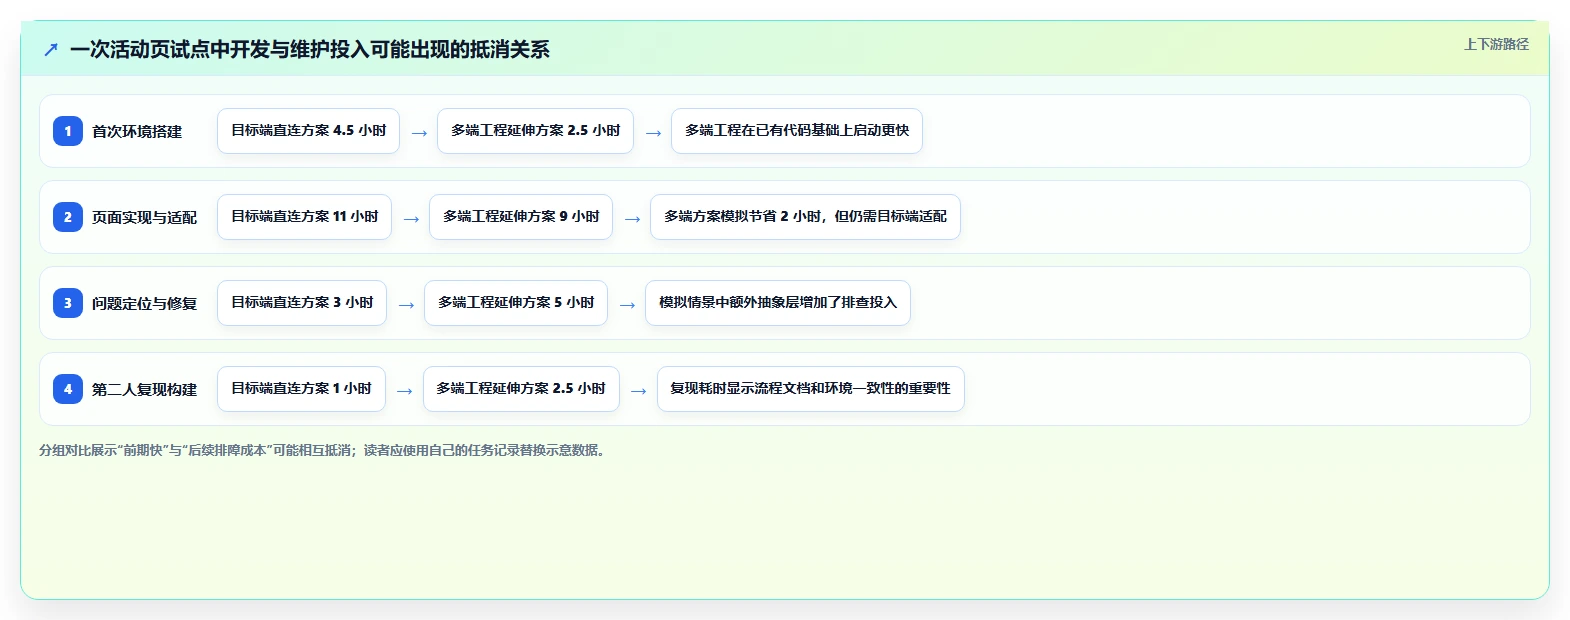Click the header title about 抵消关系
Screen dimensions: 1570x620
(310, 49)
